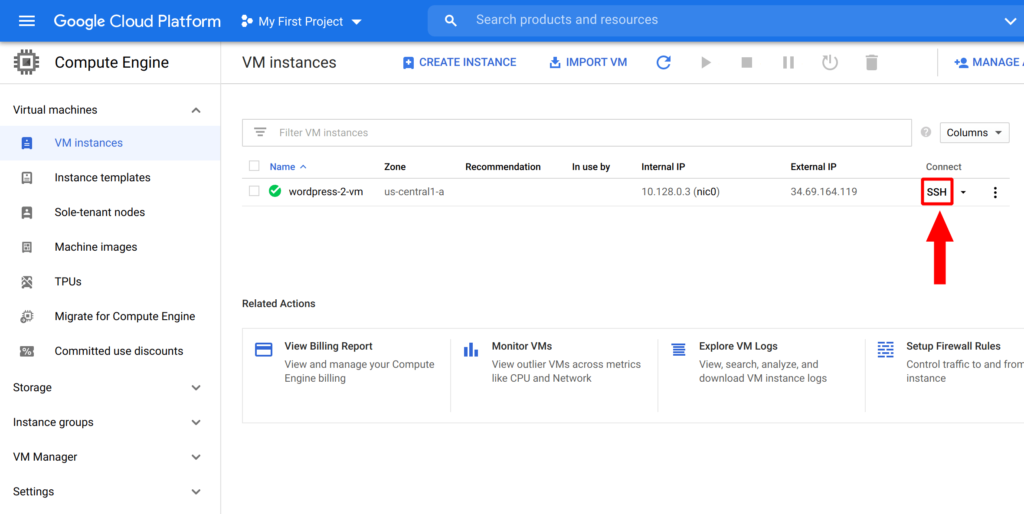Screen dimensions: 1024x514
Task: Expand the Storage section
Action: [x=196, y=388]
